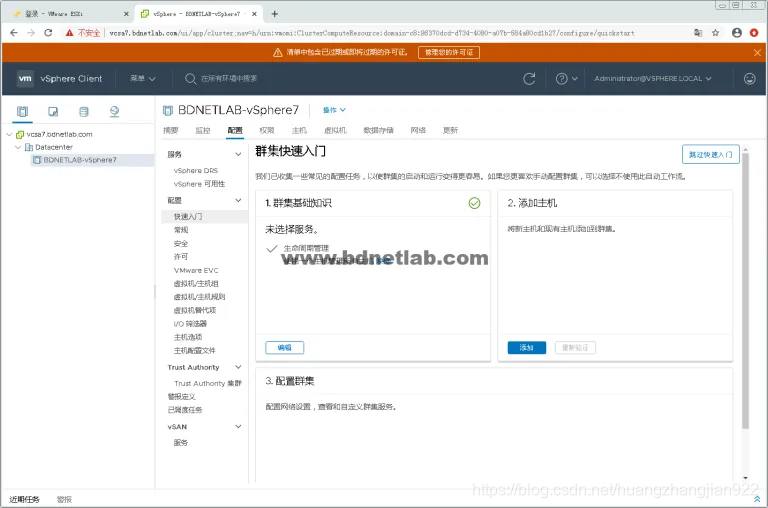
Task: Collapse the 配置 section in config sidebar
Action: (238, 200)
